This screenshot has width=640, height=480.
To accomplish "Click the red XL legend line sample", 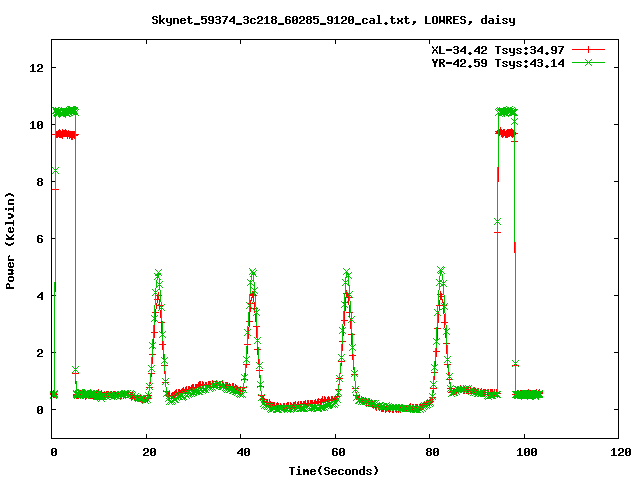I will click(588, 50).
